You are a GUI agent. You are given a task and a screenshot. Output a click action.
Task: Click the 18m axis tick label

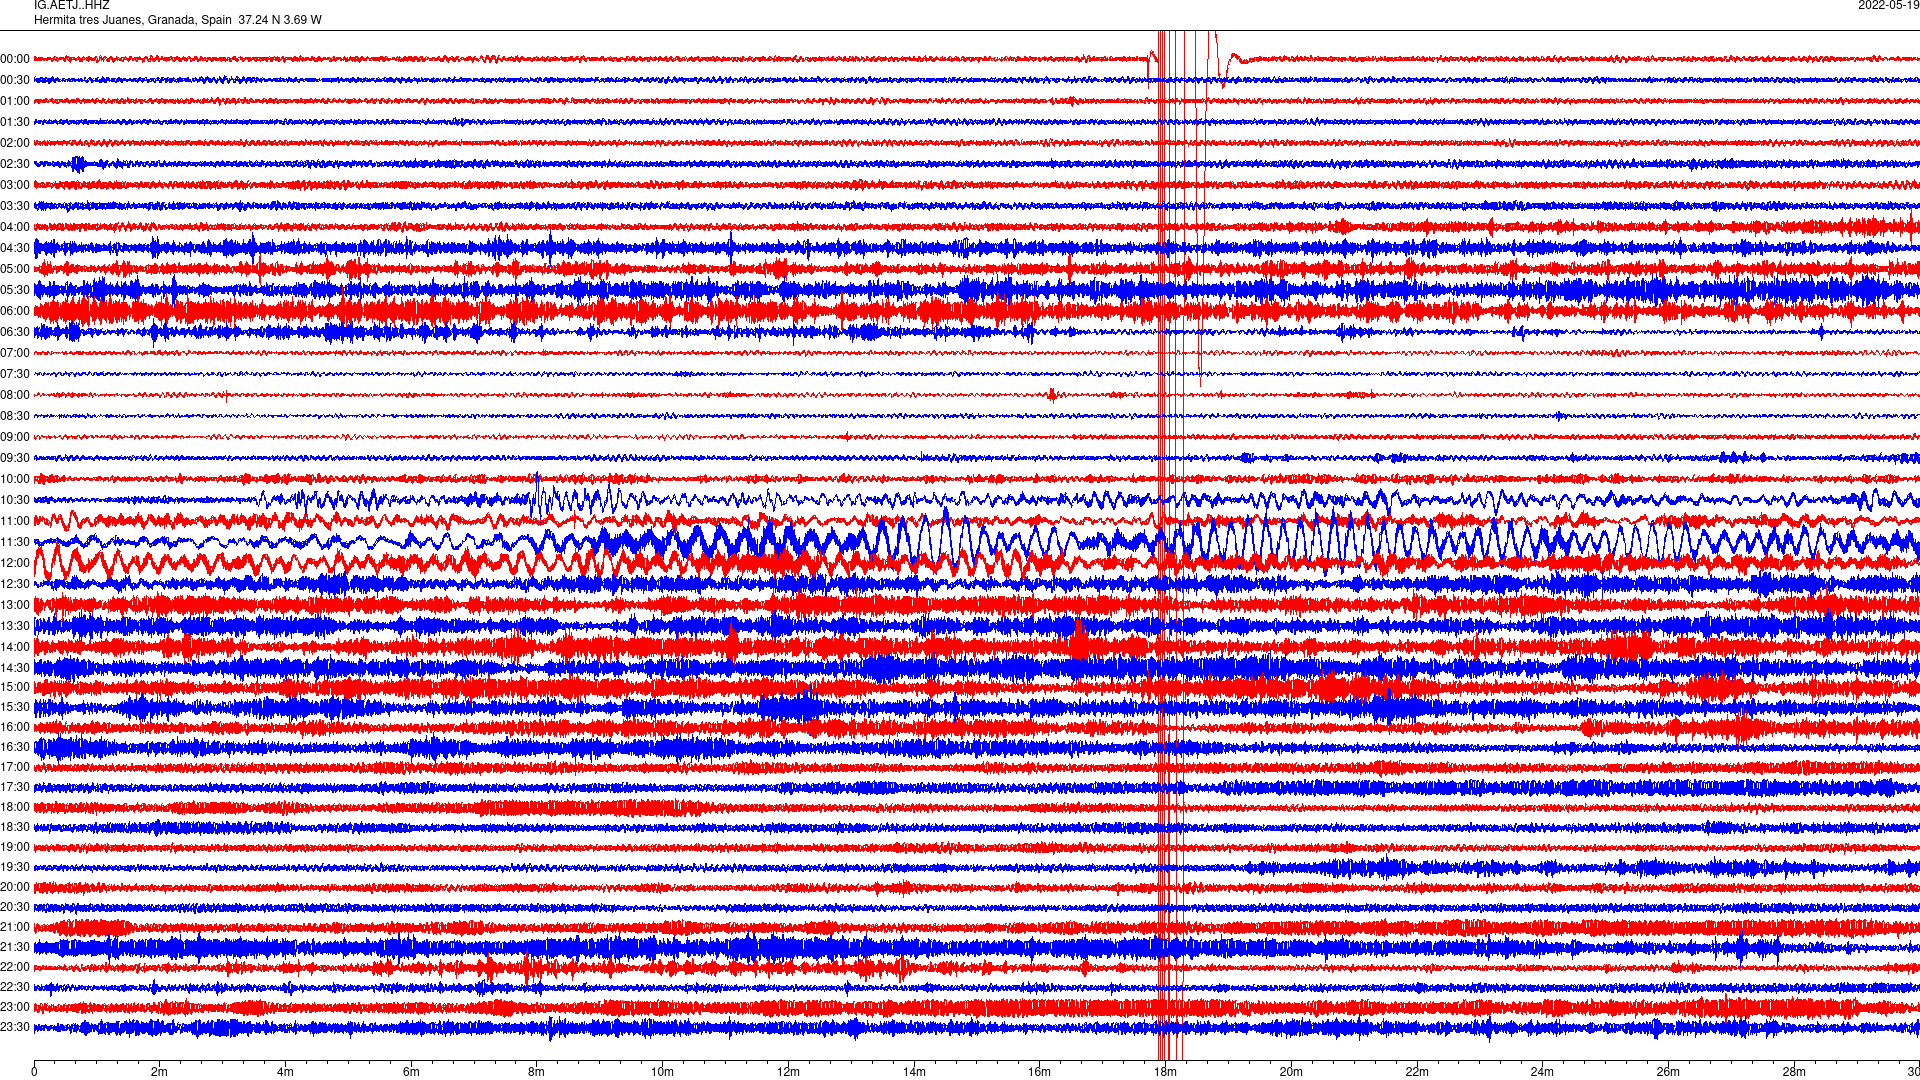(1165, 1072)
